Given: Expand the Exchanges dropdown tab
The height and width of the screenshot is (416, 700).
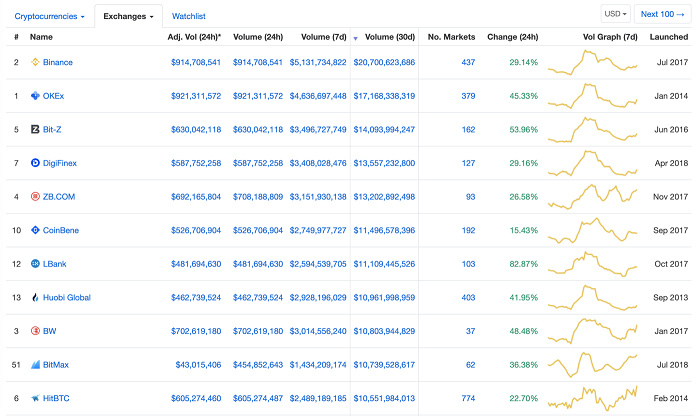Looking at the screenshot, I should [128, 17].
